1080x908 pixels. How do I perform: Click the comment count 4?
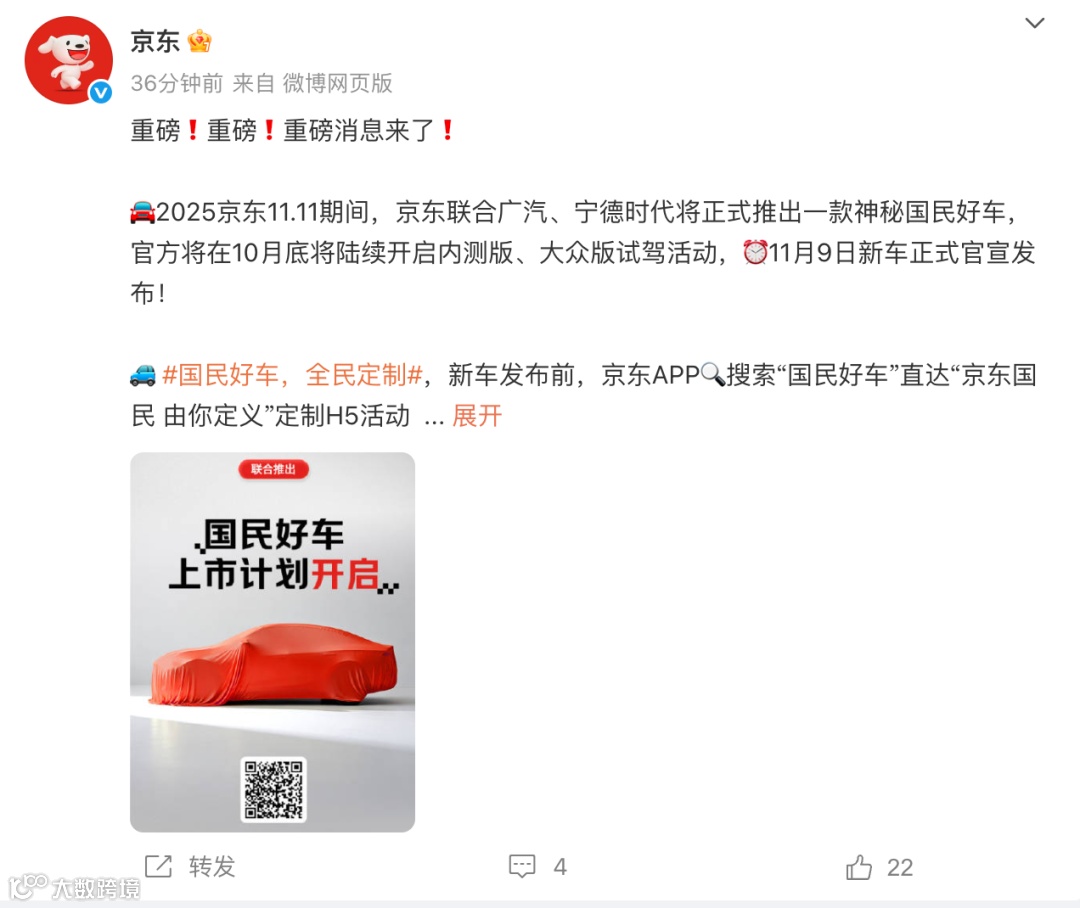[x=560, y=867]
